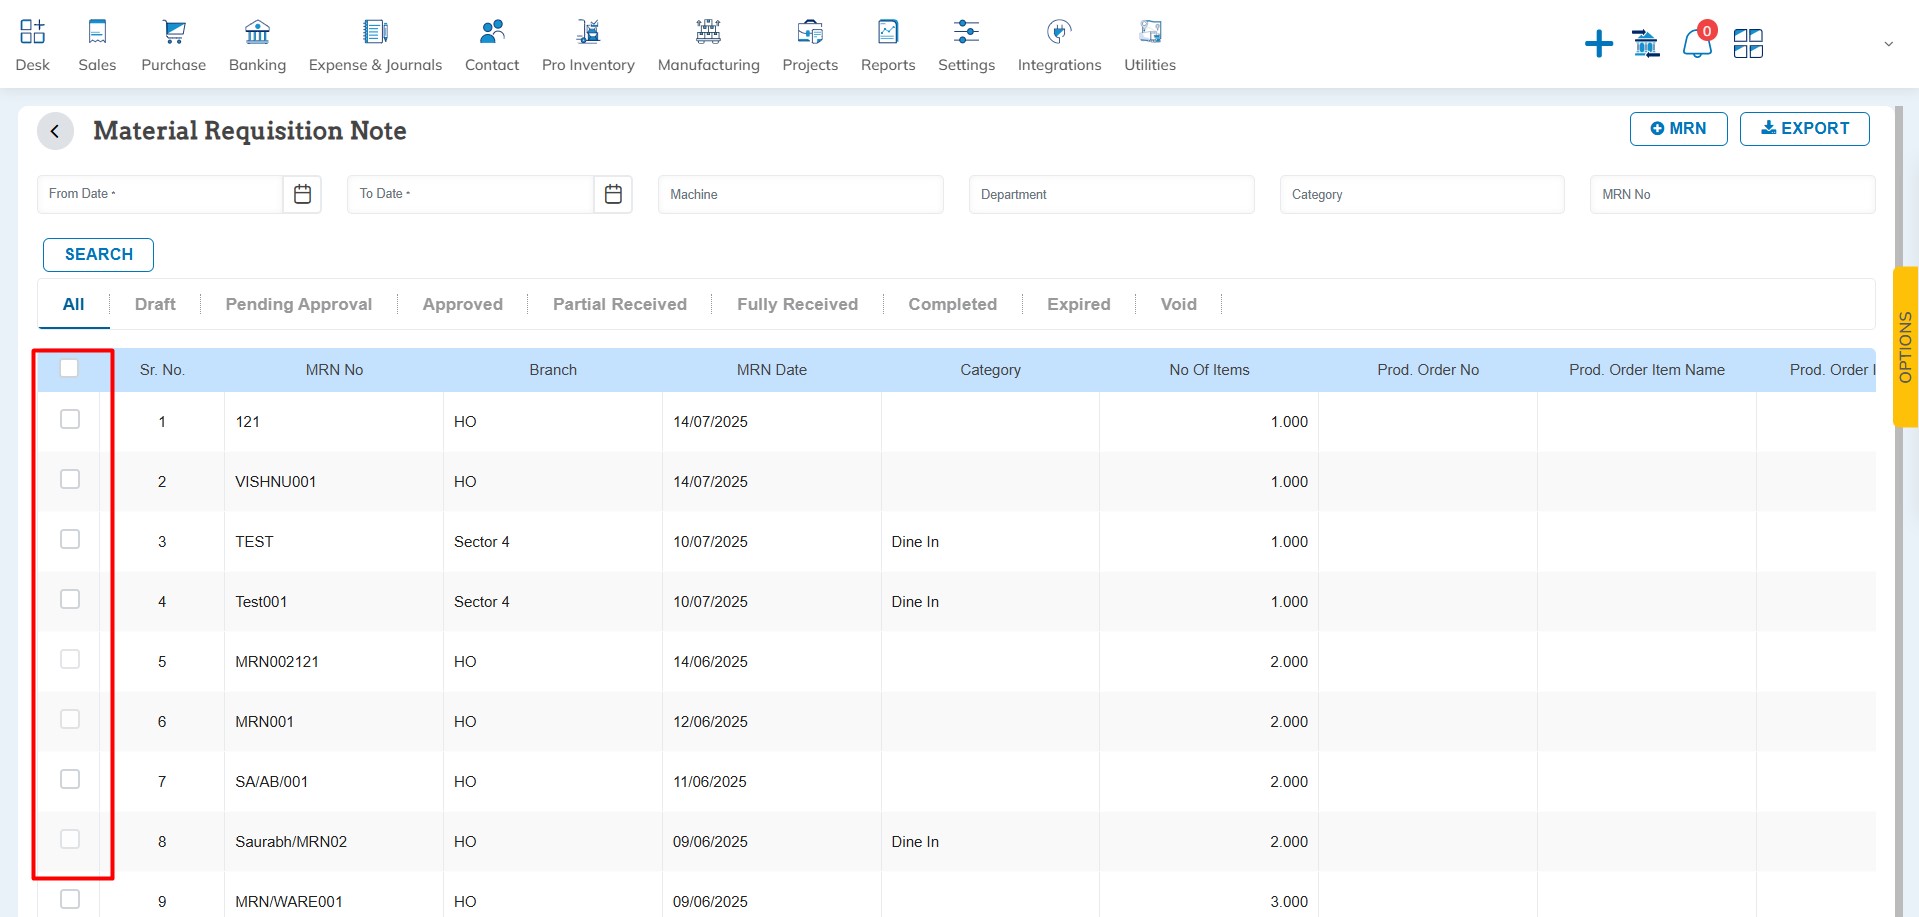1919x917 pixels.
Task: Open Expense & Journals icon
Action: click(375, 32)
